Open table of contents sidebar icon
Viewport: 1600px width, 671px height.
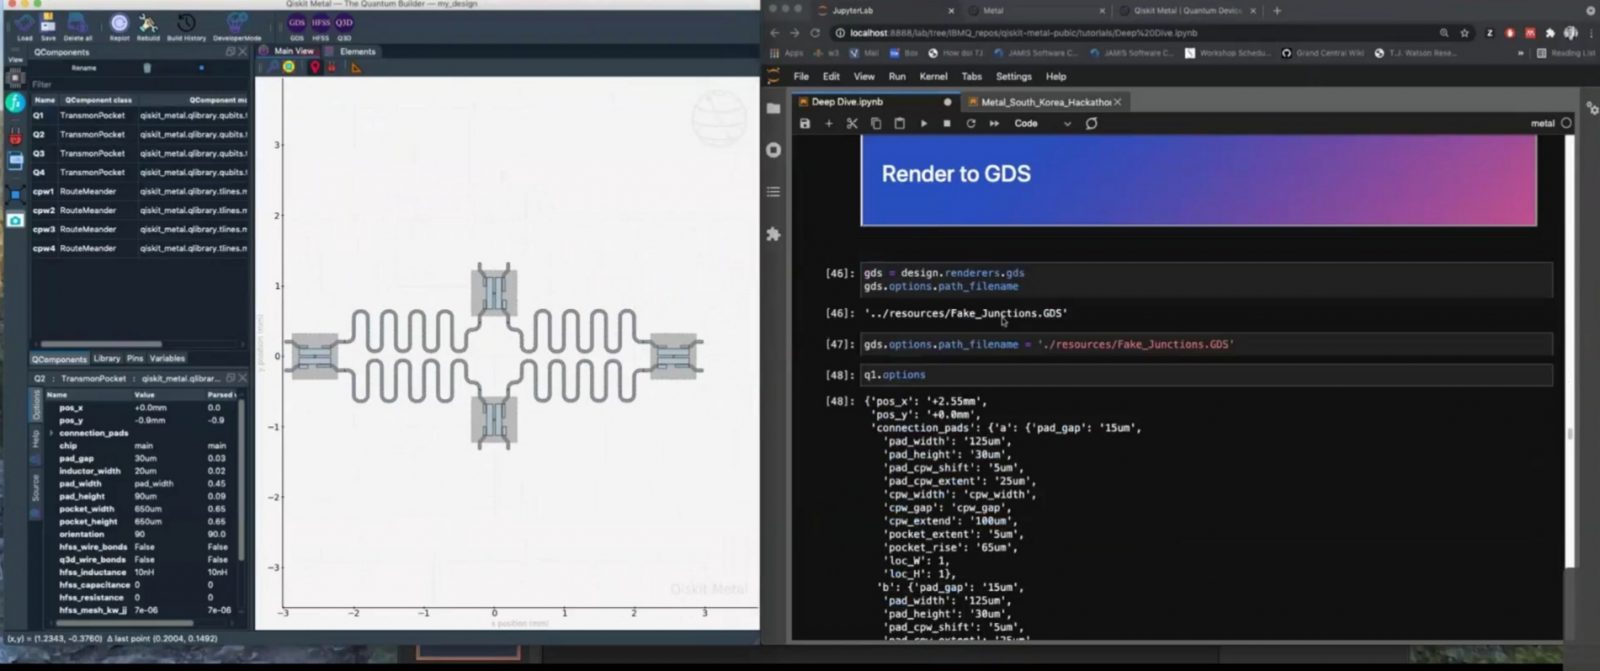[773, 192]
